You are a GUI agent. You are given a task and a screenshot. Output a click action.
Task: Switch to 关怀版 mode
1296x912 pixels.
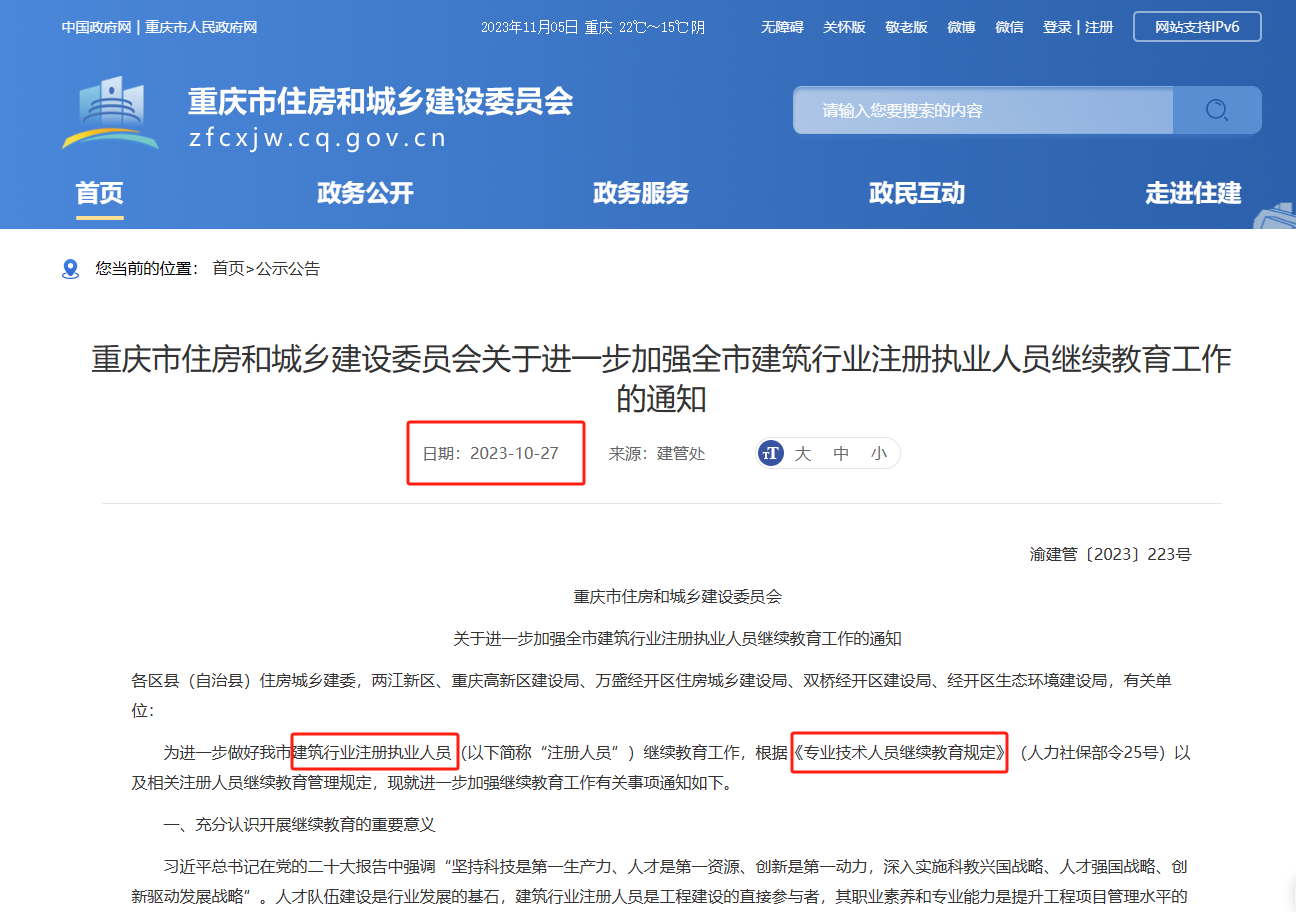tap(844, 27)
